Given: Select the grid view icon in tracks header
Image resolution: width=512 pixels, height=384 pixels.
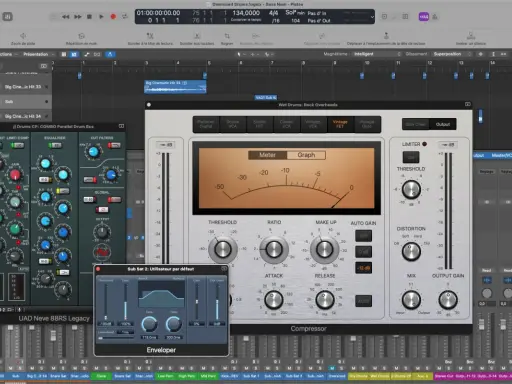Looking at the screenshot, I should click(64, 54).
